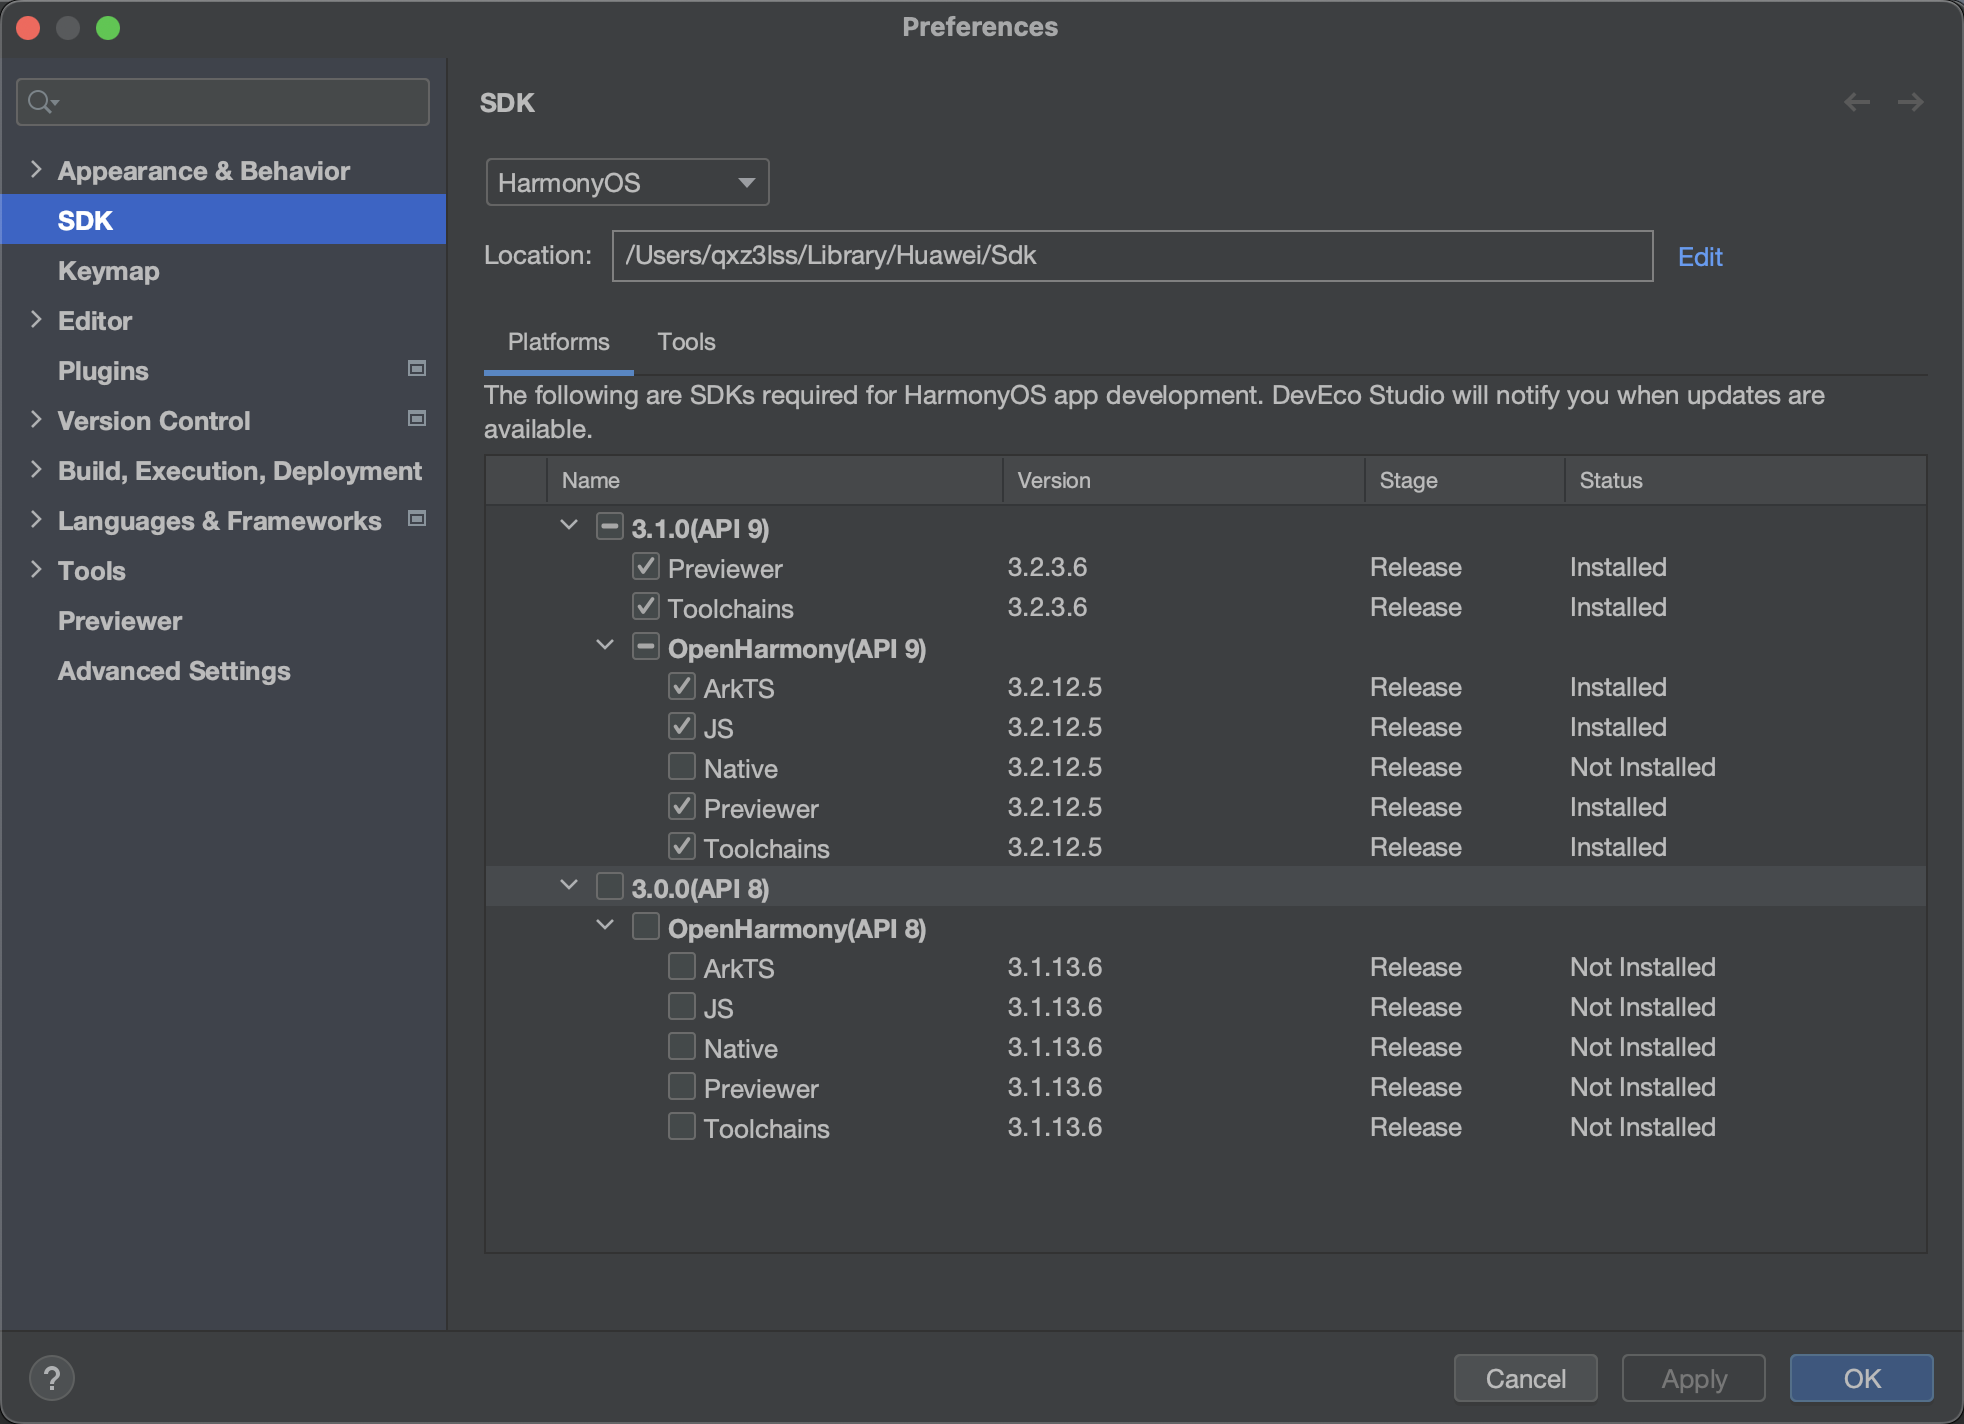Click the Version column header
1964x1424 pixels.
coord(1184,480)
